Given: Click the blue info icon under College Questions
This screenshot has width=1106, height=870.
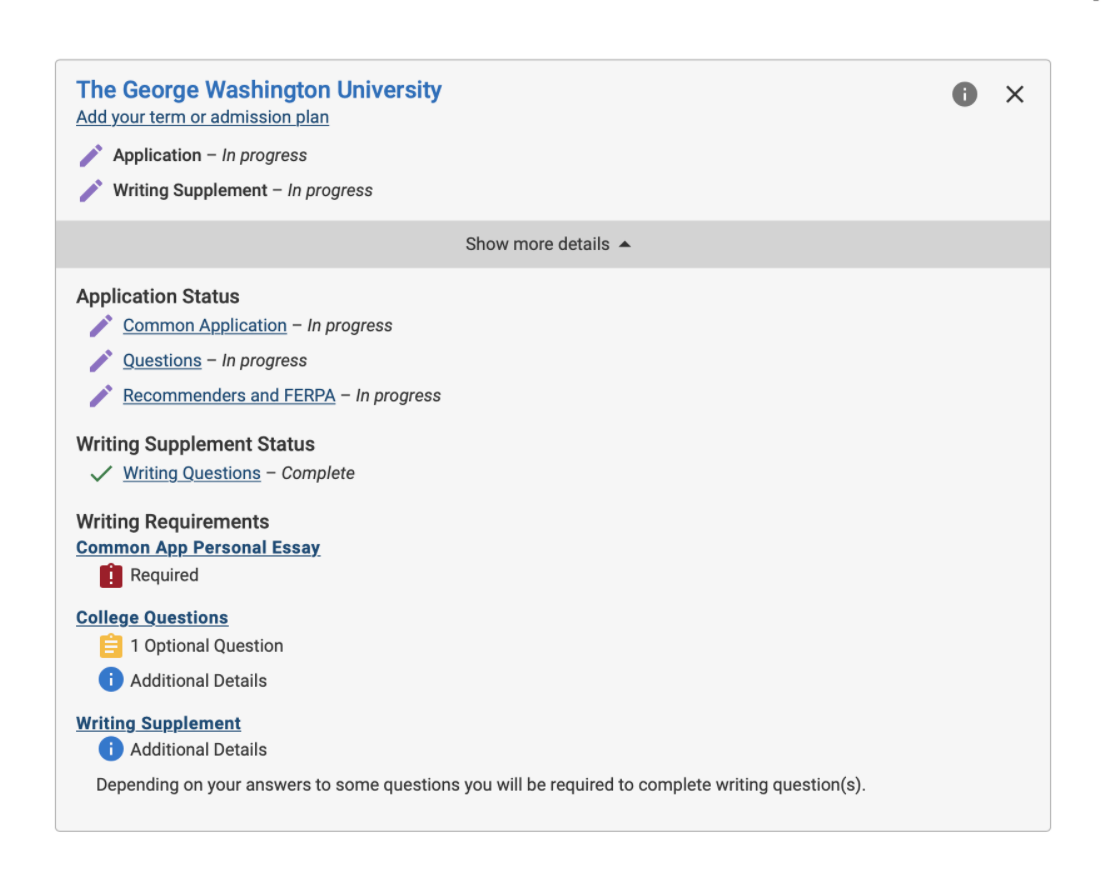Looking at the screenshot, I should click(x=111, y=679).
